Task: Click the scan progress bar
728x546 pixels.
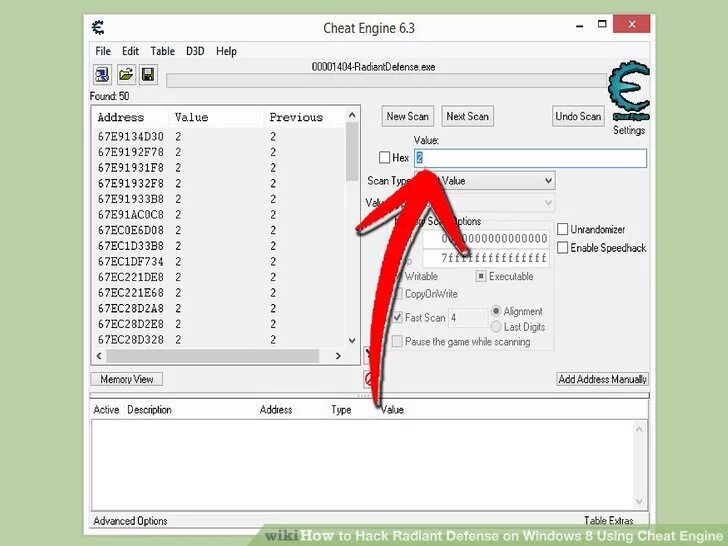Action: [x=387, y=81]
